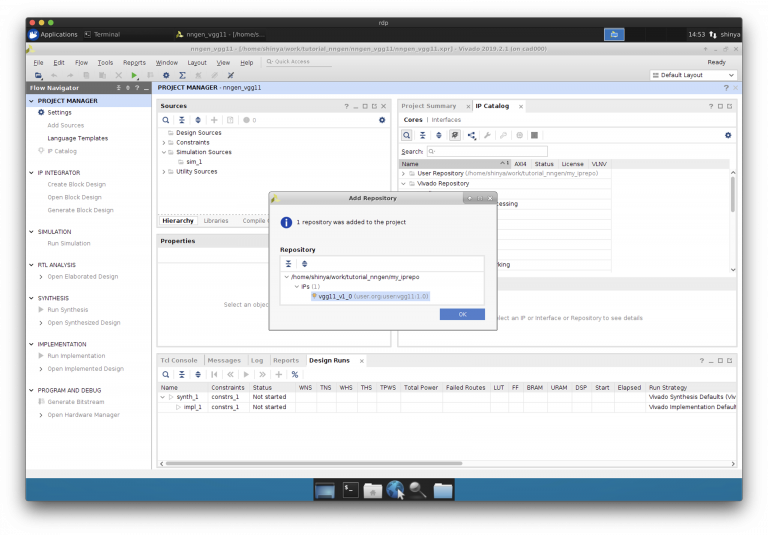Switch to the Tcl Console tab
Screen dimensions: 768x535
180,360
